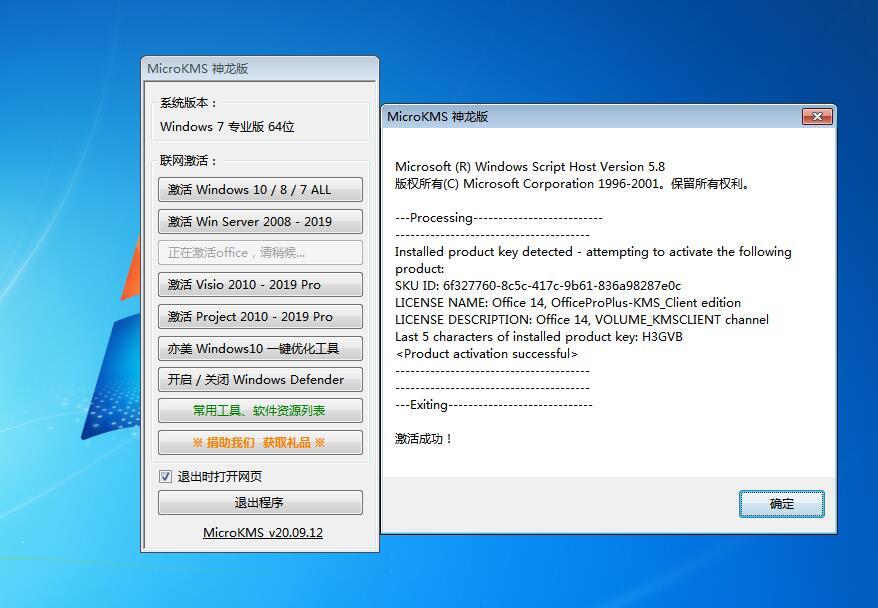The width and height of the screenshot is (878, 608).
Task: Click the Last 5 characters product key line
Action: click(x=539, y=337)
